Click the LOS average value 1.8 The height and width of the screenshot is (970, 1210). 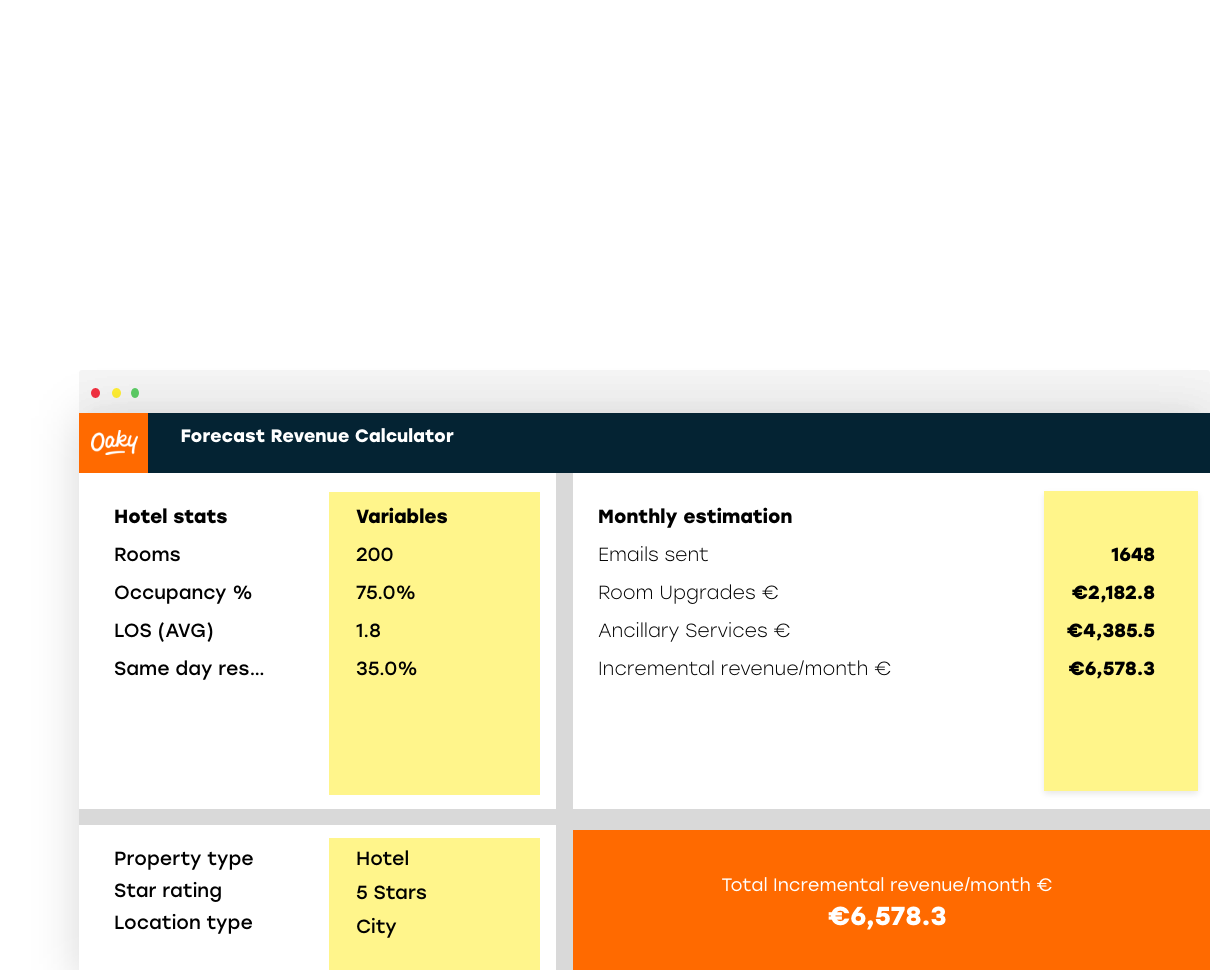[x=368, y=631]
